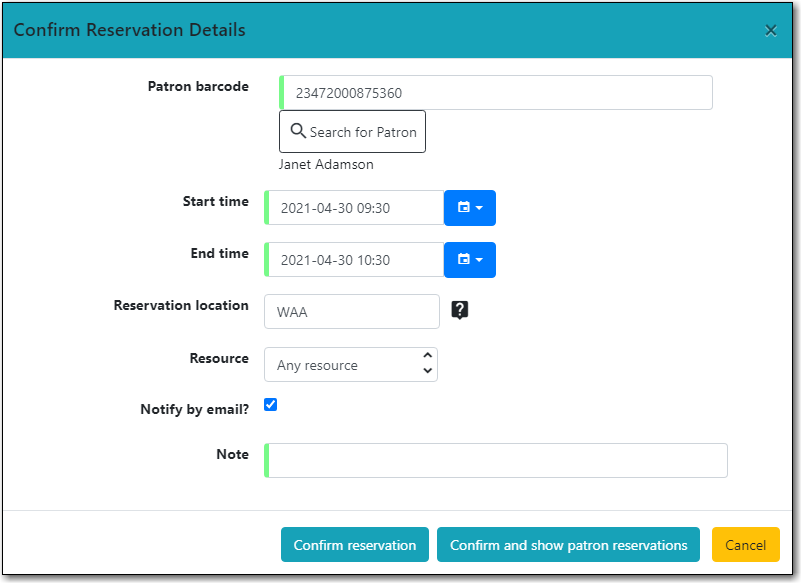801x583 pixels.
Task: Click the calendar icon beside the end date
Action: tap(464, 259)
